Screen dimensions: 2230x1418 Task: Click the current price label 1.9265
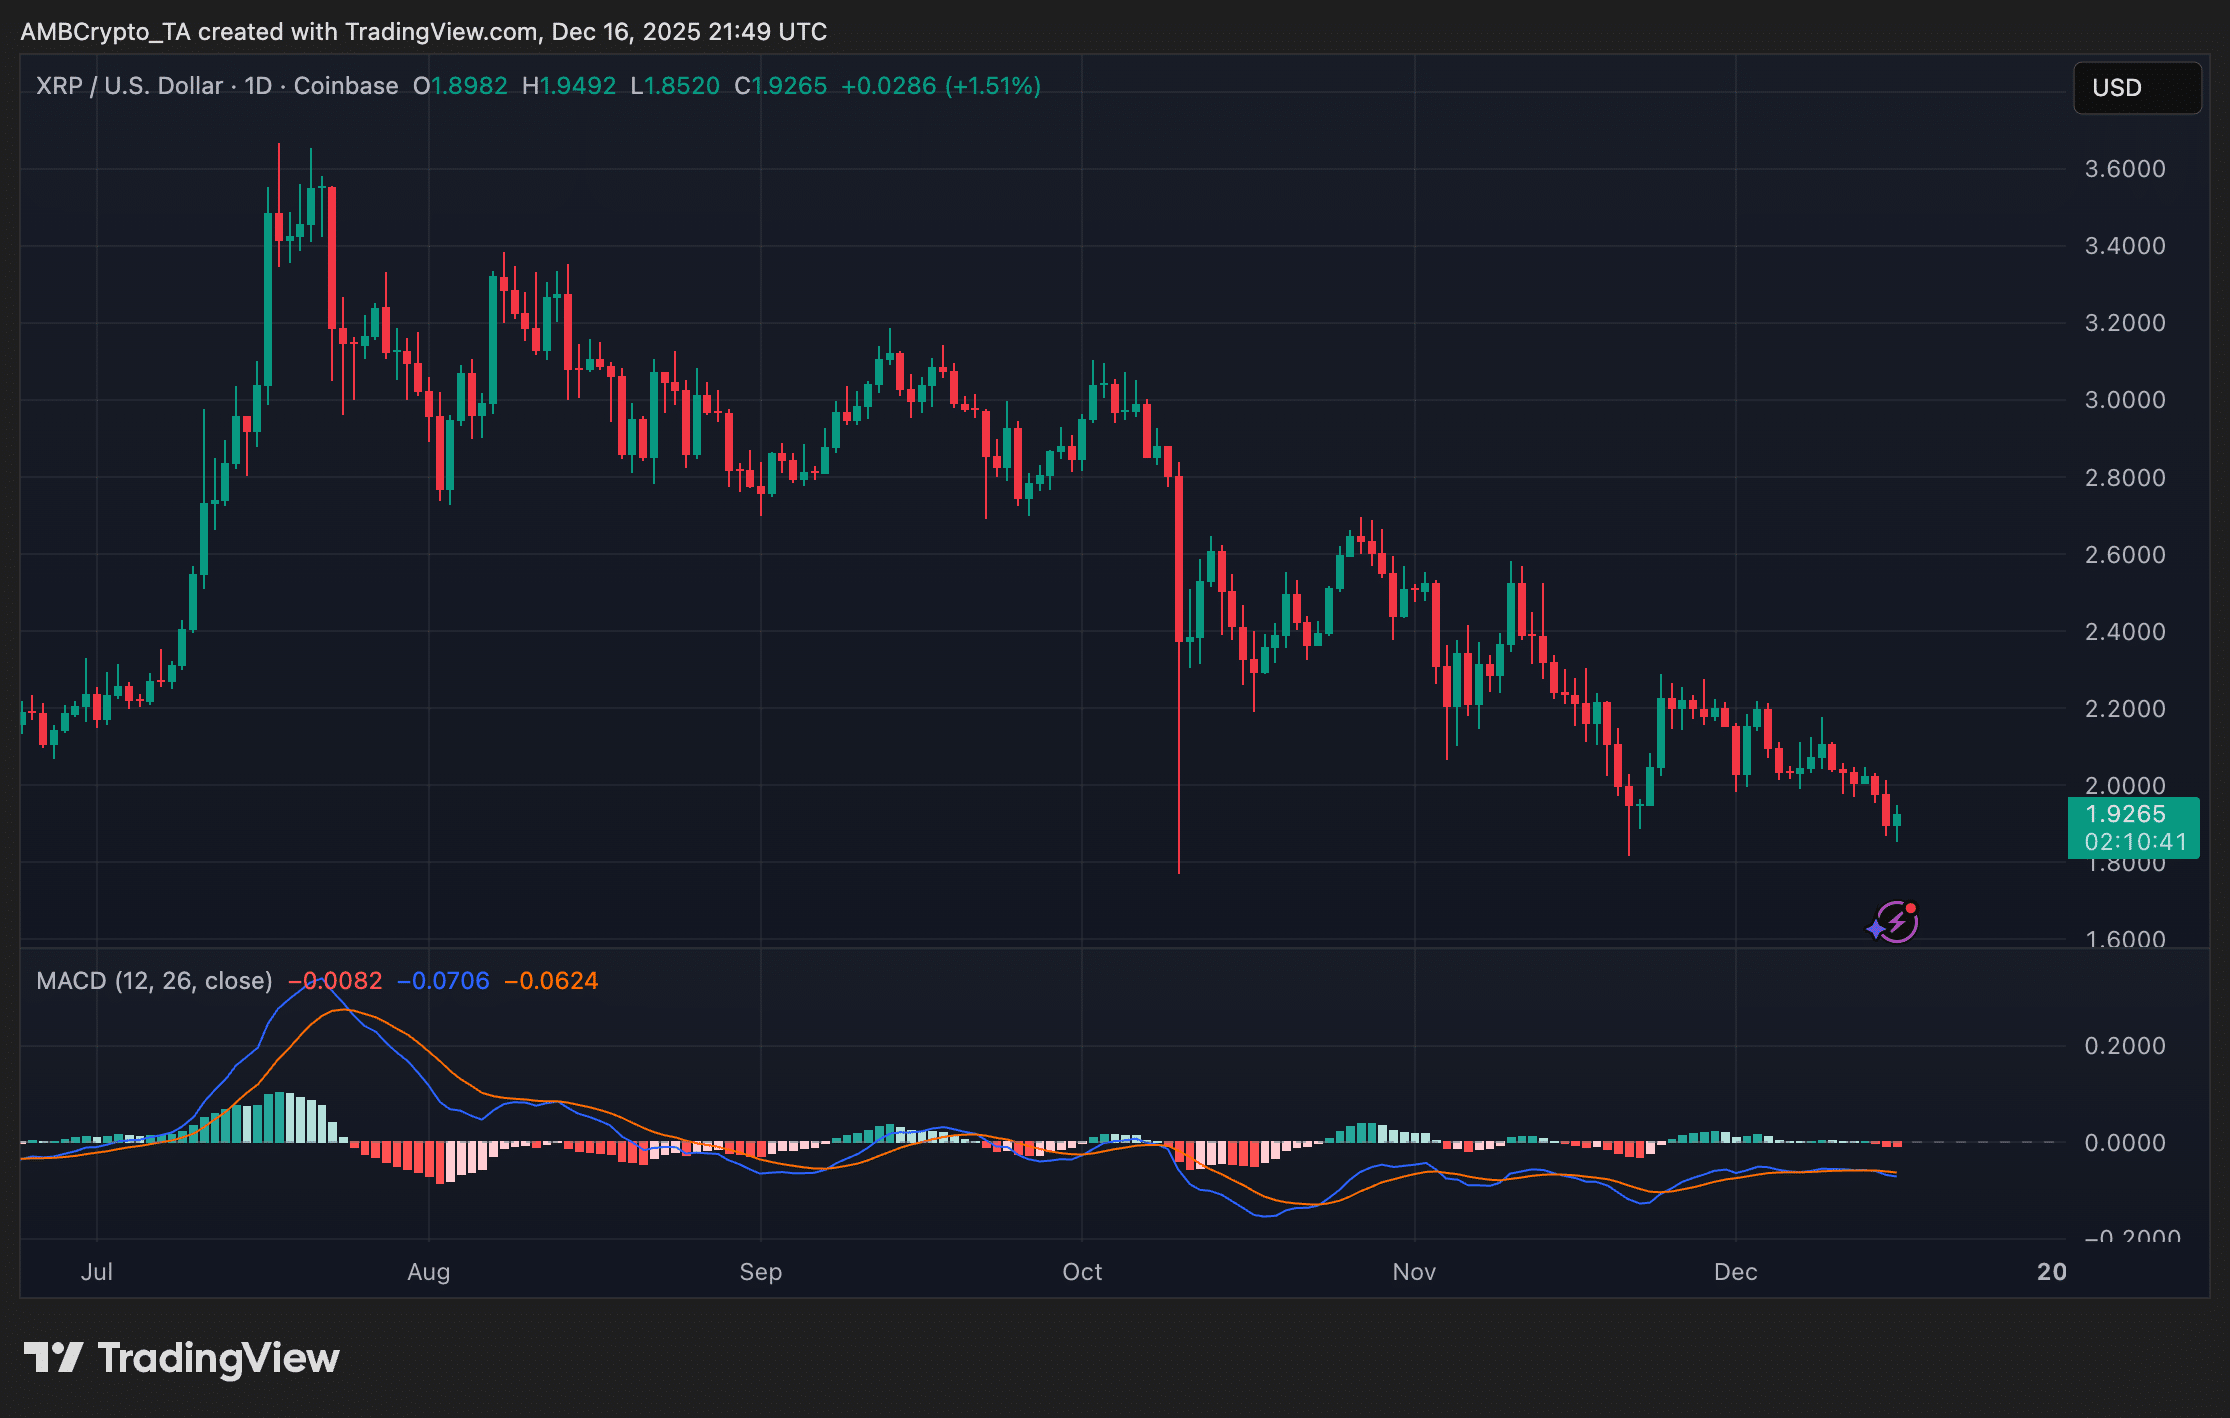(2125, 814)
